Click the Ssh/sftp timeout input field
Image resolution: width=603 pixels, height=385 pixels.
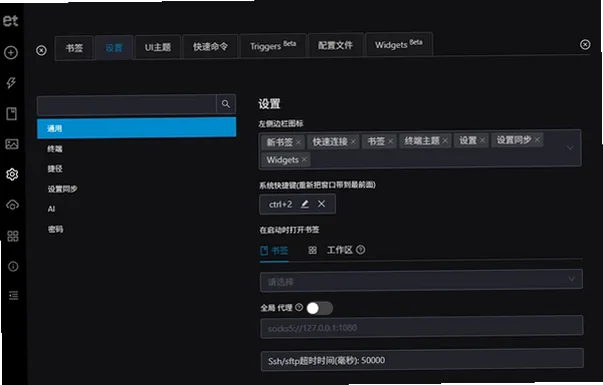click(422, 360)
